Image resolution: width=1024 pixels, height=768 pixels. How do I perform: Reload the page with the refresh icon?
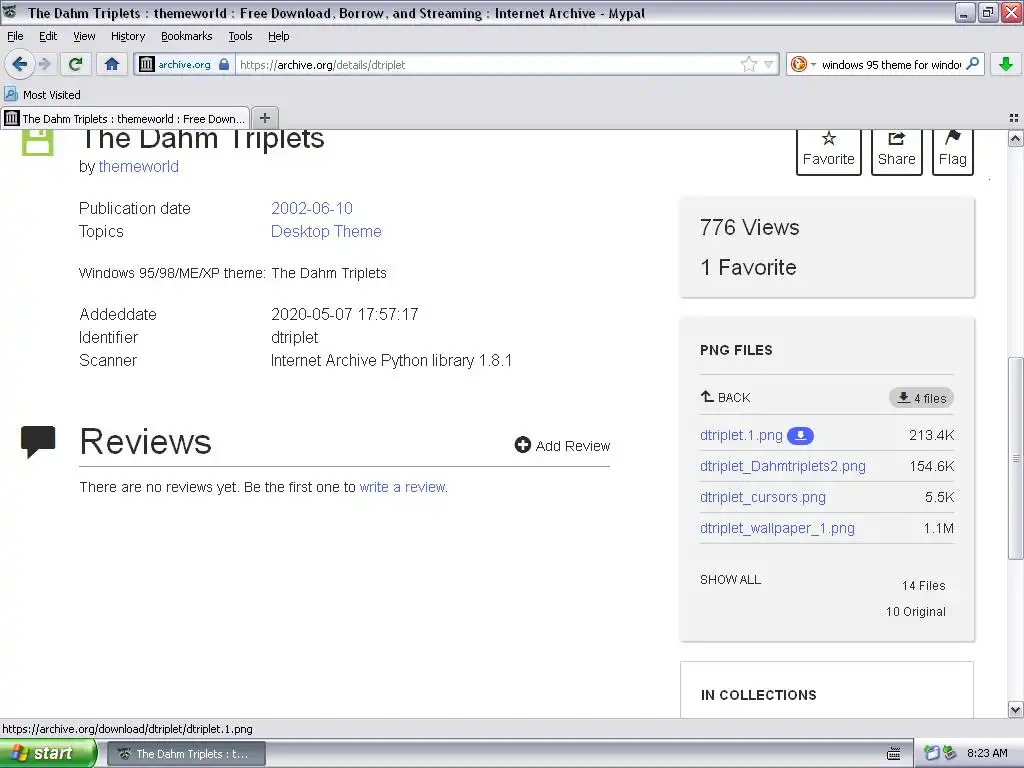(76, 64)
